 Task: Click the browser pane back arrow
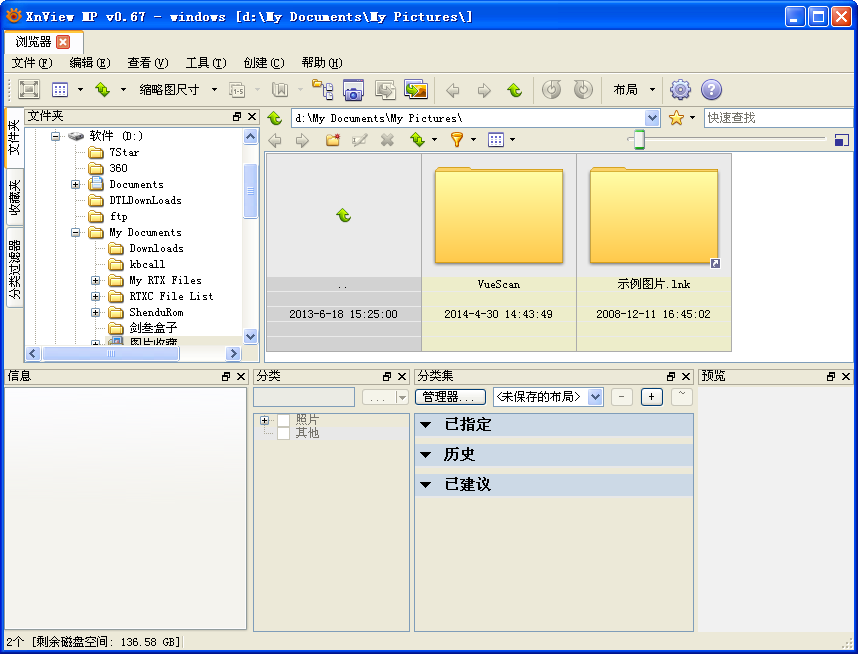275,140
